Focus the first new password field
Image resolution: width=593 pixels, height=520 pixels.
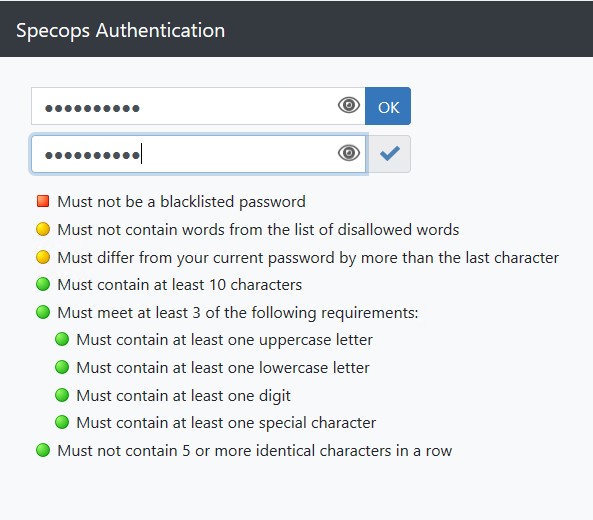click(x=198, y=106)
